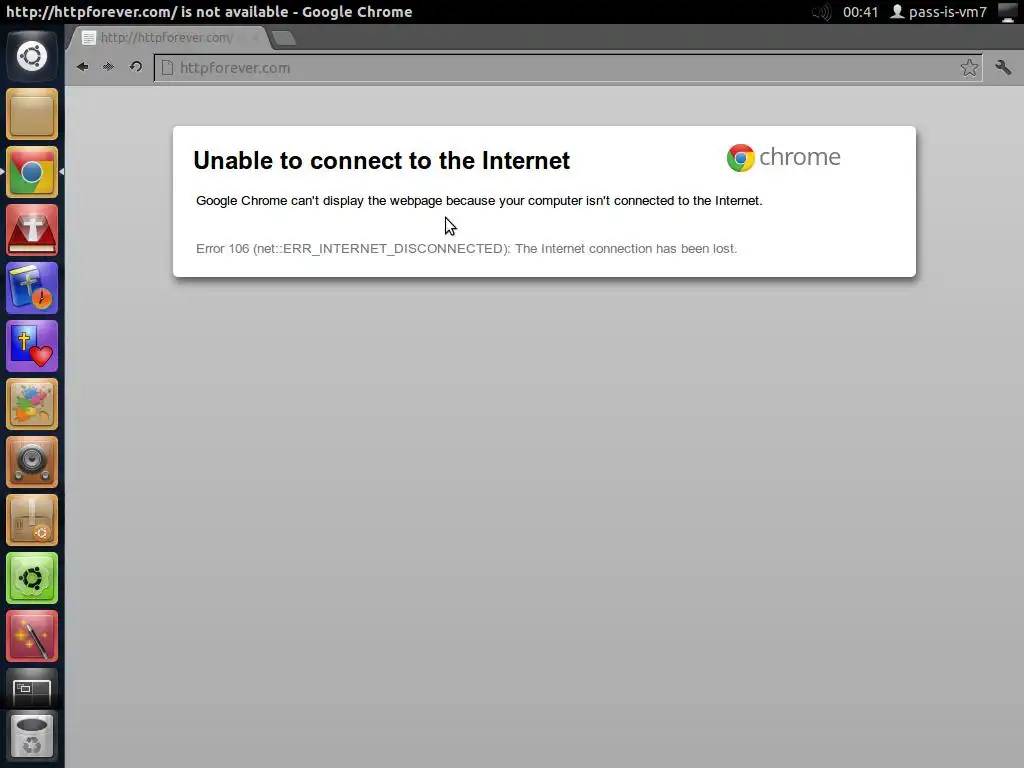The width and height of the screenshot is (1024, 768).
Task: Open the file manager from the launcher
Action: pos(32,114)
